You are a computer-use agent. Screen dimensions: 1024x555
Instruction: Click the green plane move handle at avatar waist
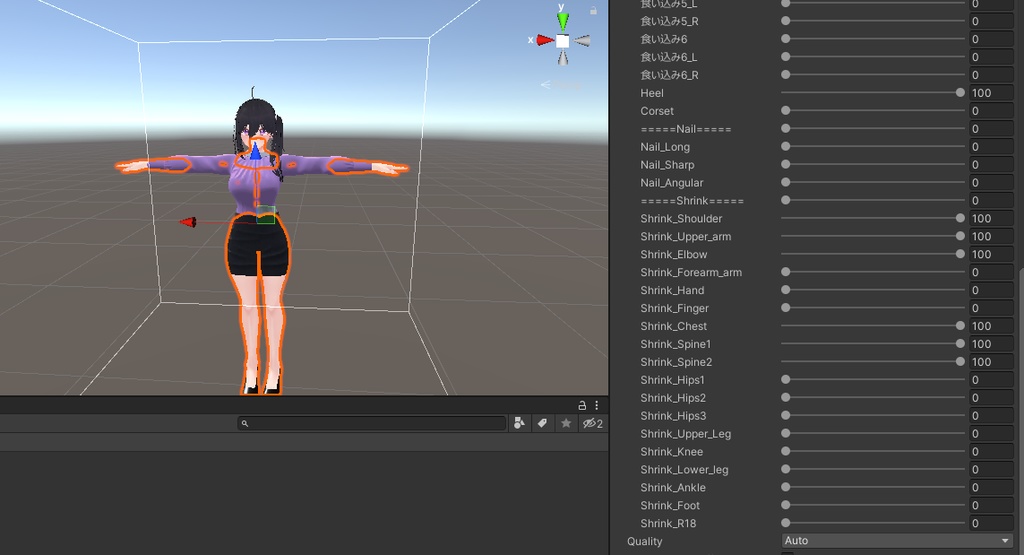[265, 215]
